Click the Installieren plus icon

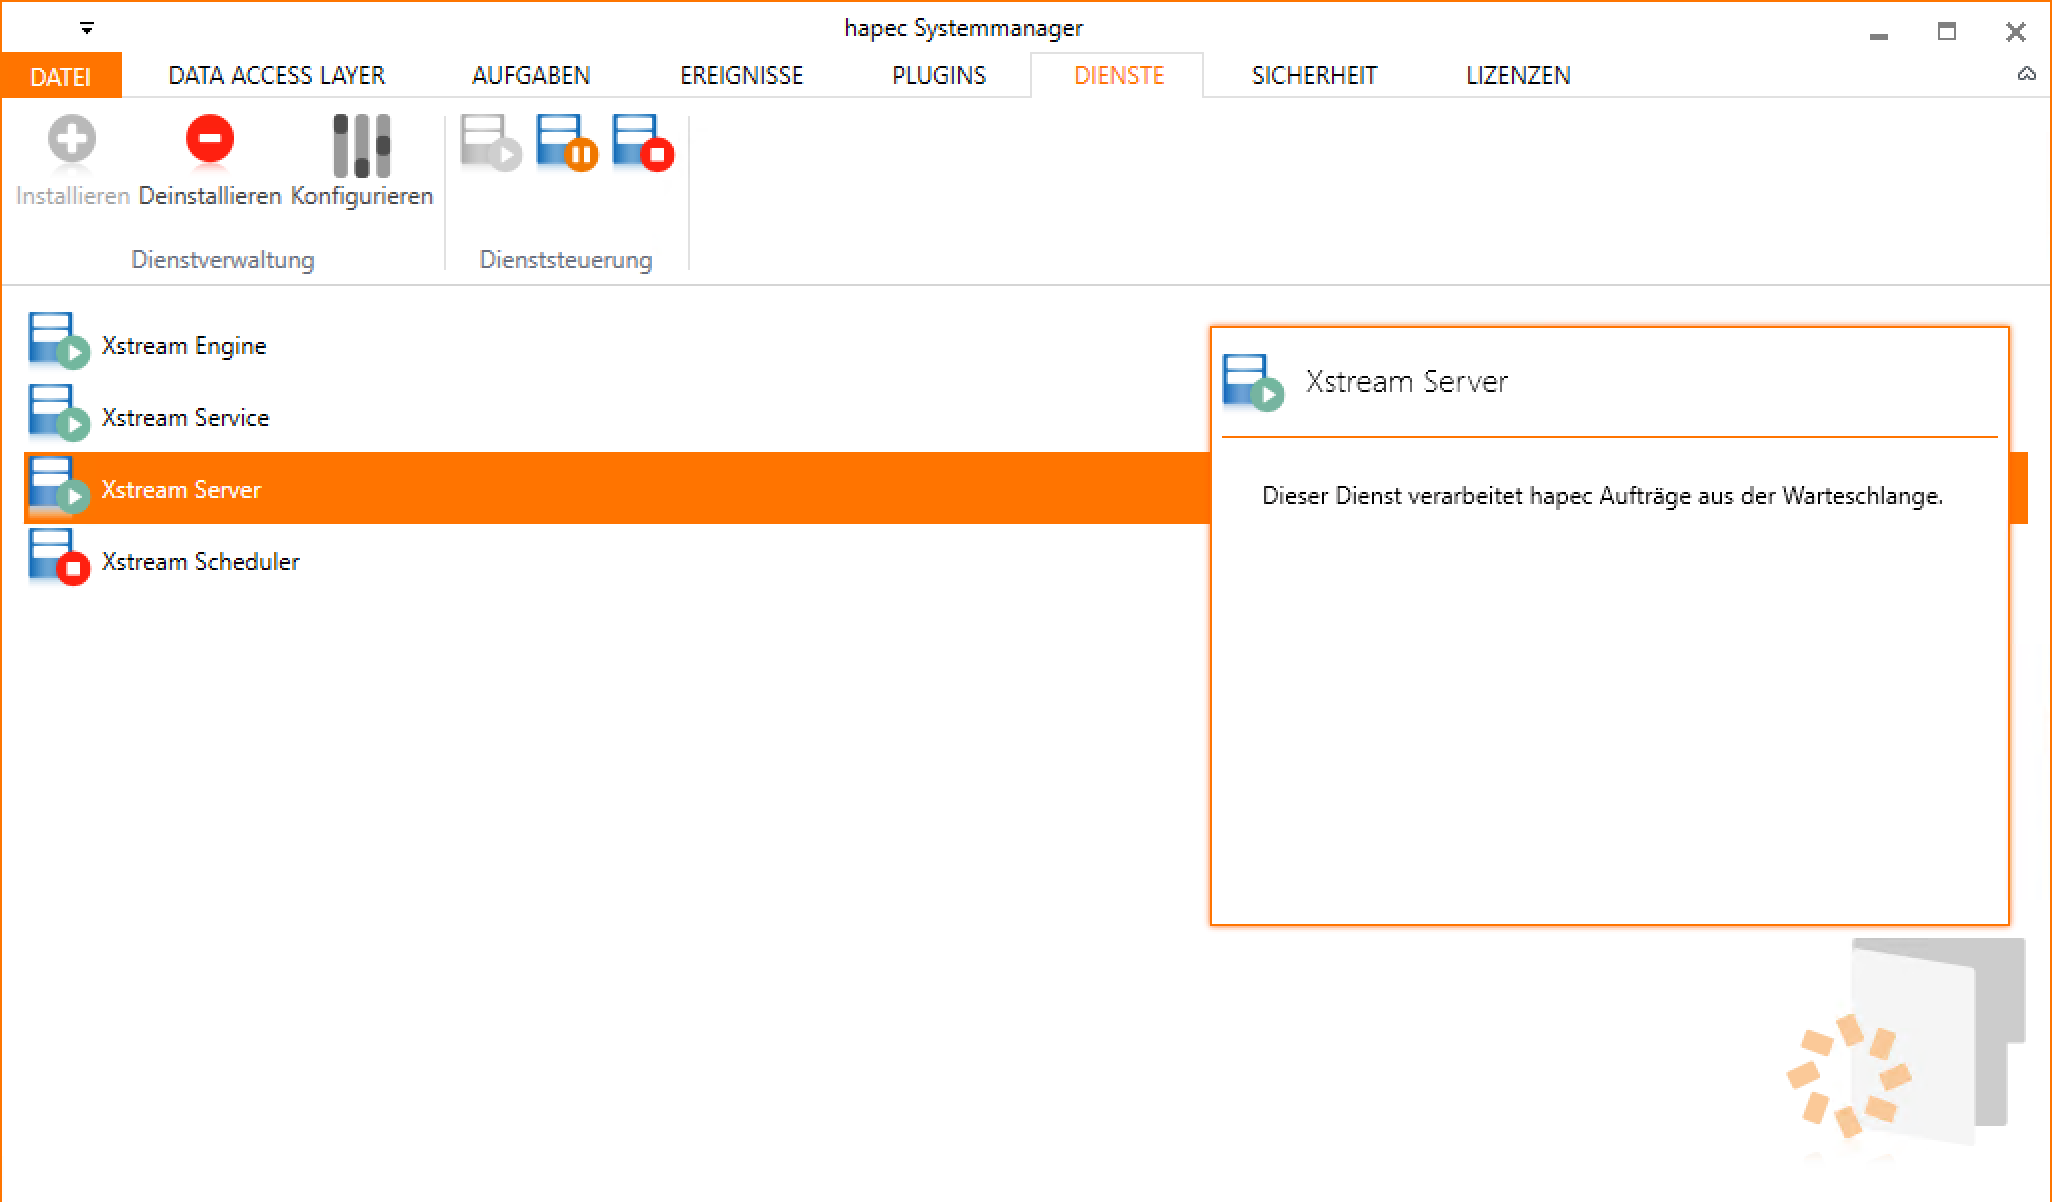click(72, 140)
